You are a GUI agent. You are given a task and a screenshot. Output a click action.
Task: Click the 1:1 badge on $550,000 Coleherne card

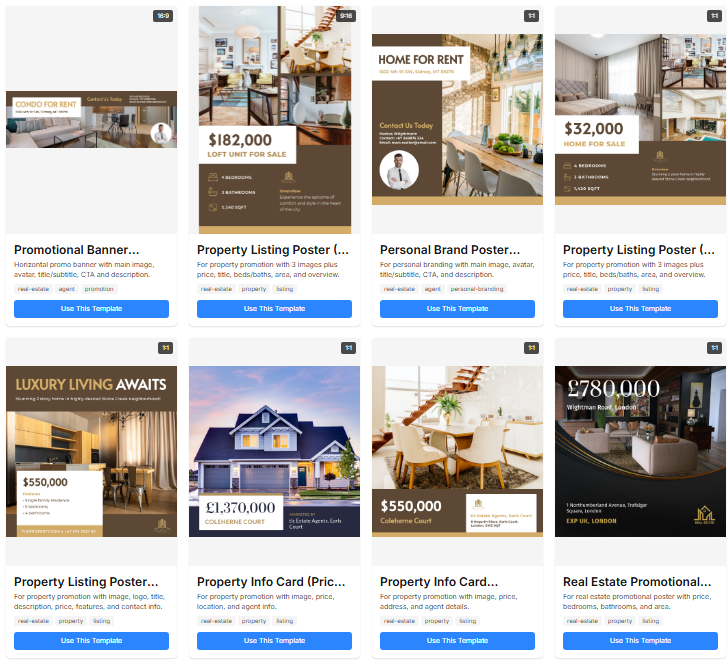point(532,348)
